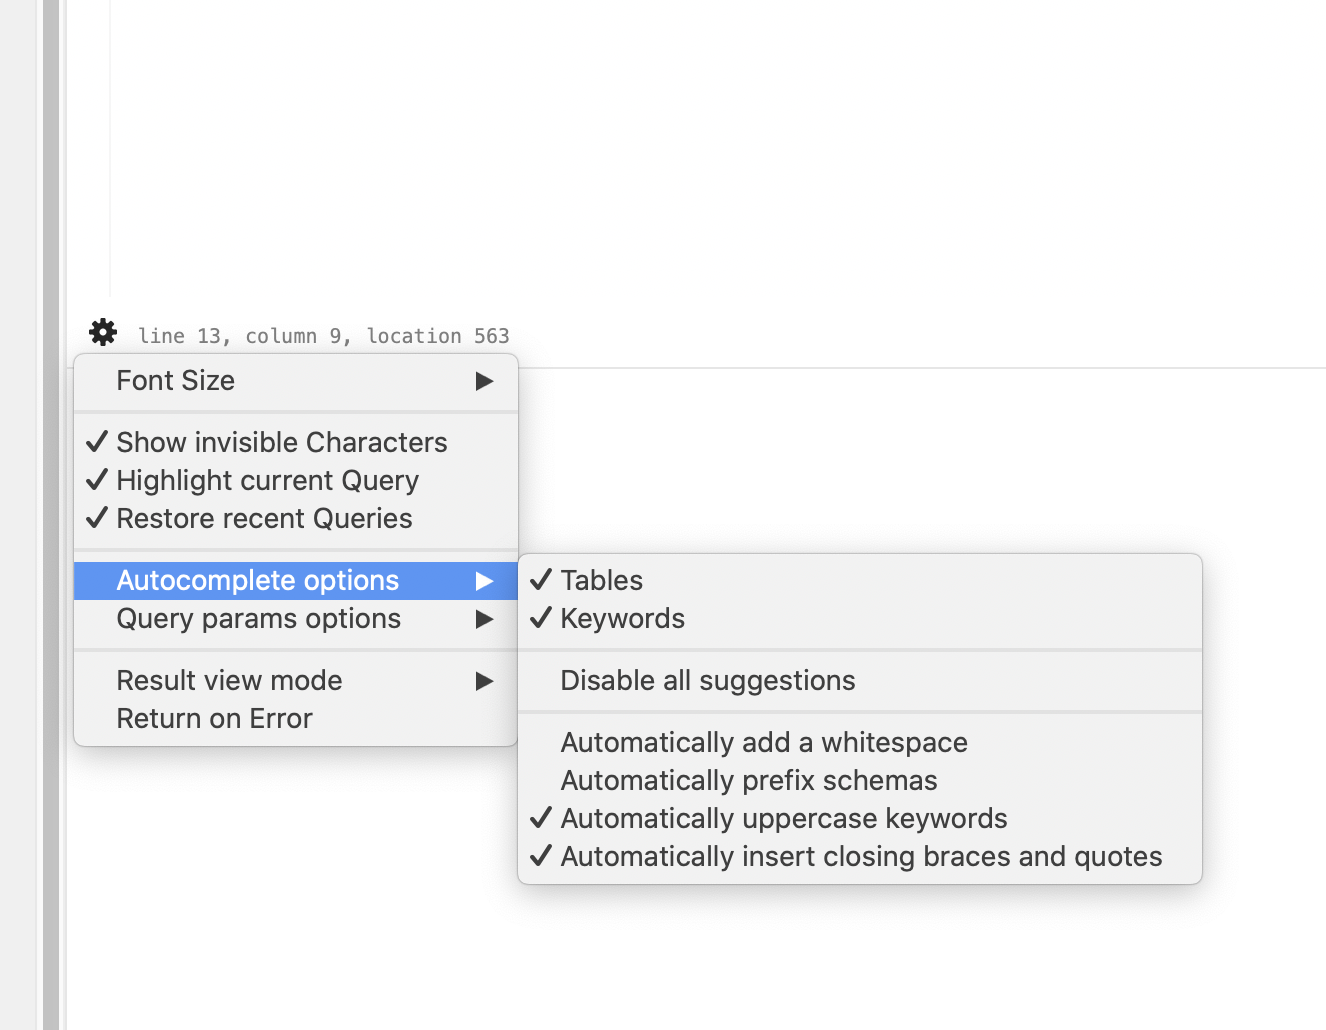Open the Result view mode submenu

(x=229, y=680)
